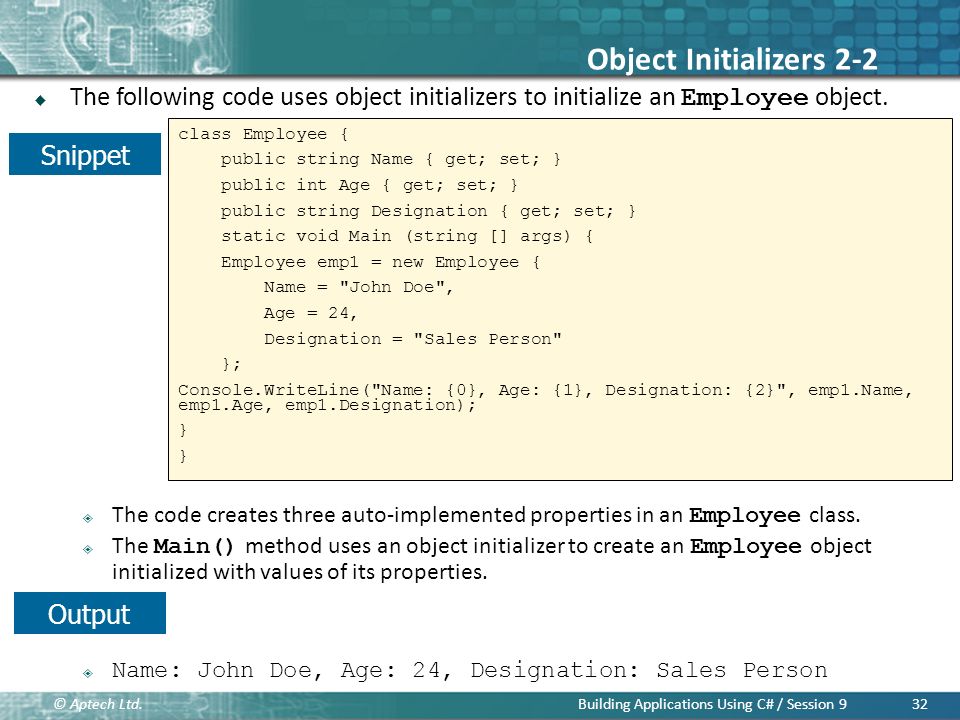Click the line 'public string Name { get; set; }'

pyautogui.click(x=391, y=159)
